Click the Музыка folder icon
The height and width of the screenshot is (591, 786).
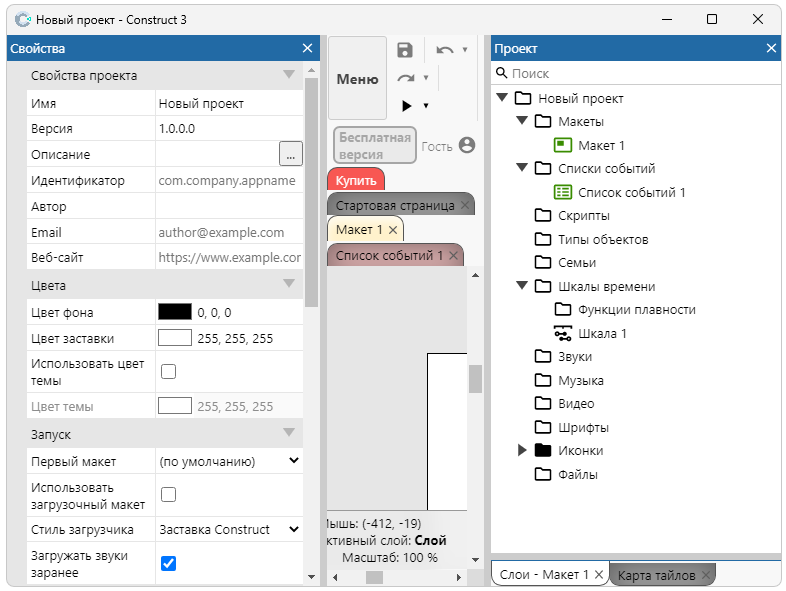543,380
